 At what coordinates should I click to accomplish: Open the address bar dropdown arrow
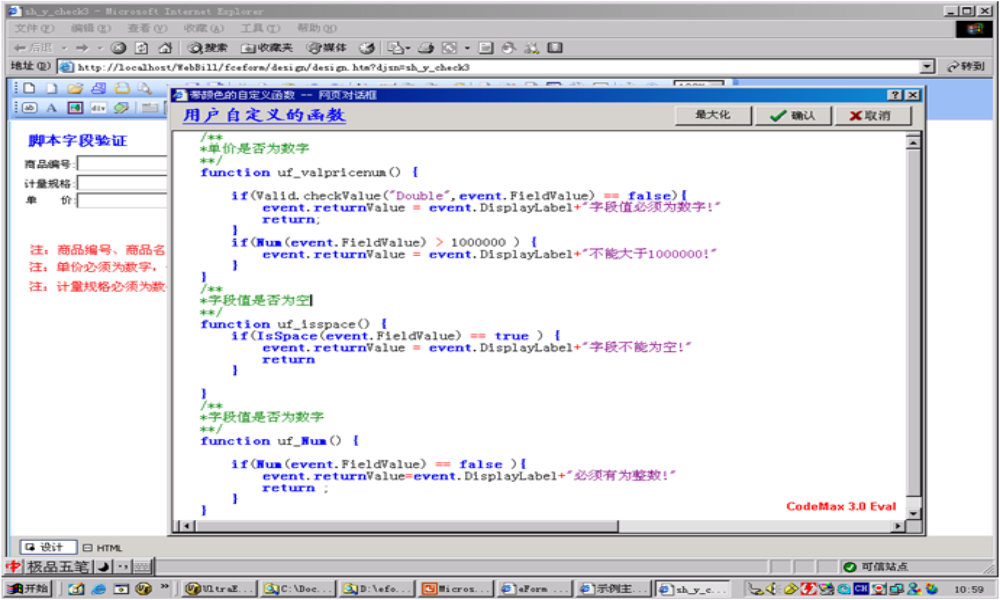click(927, 67)
